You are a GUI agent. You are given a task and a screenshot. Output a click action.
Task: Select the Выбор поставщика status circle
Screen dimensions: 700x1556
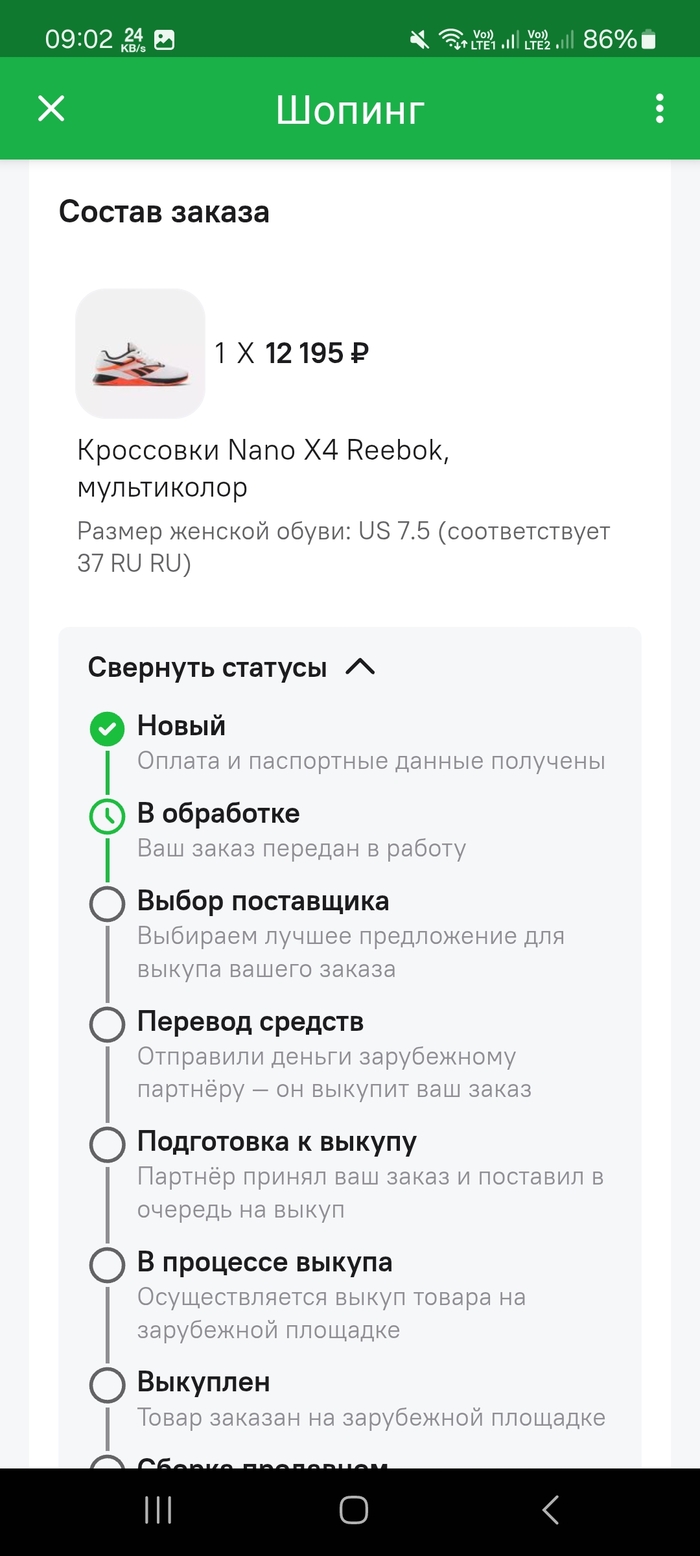pyautogui.click(x=107, y=904)
